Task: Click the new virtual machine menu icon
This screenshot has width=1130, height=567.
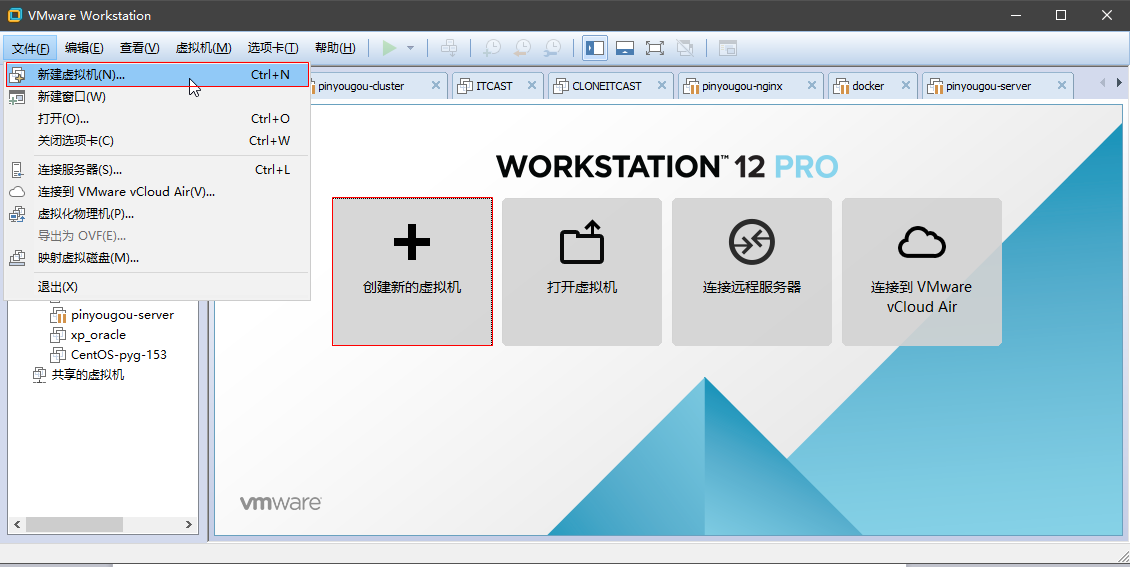Action: point(17,75)
